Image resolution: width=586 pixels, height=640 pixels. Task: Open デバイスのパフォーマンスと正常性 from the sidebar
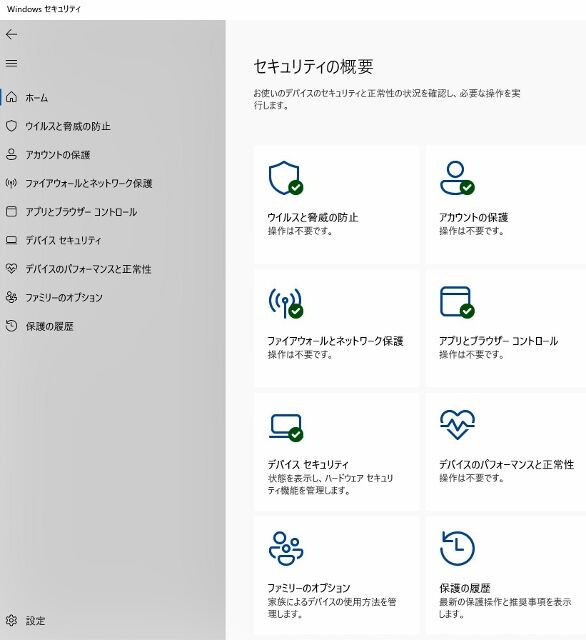pos(88,269)
